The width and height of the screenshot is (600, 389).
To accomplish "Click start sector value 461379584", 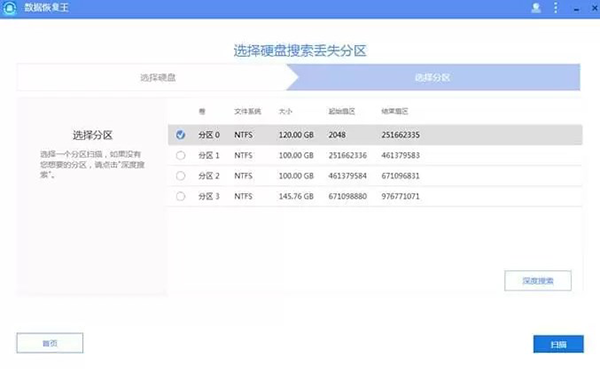I will click(x=347, y=176).
